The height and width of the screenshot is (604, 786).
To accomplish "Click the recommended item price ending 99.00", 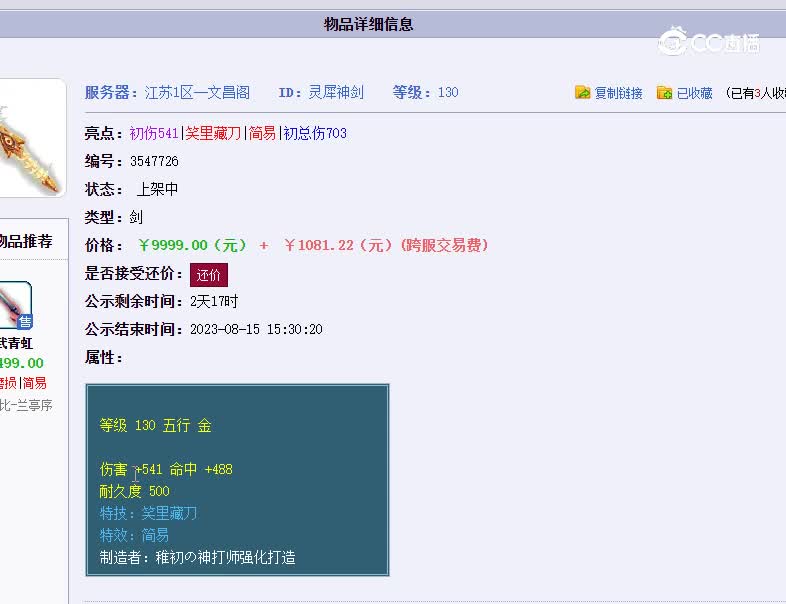I will (22, 363).
